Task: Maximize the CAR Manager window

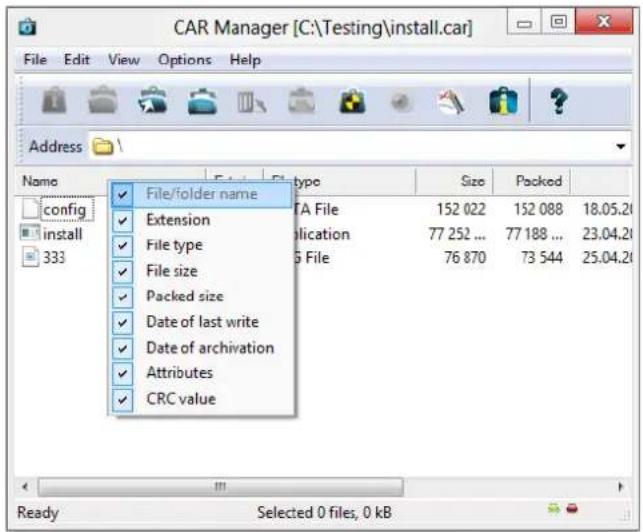Action: point(559,22)
